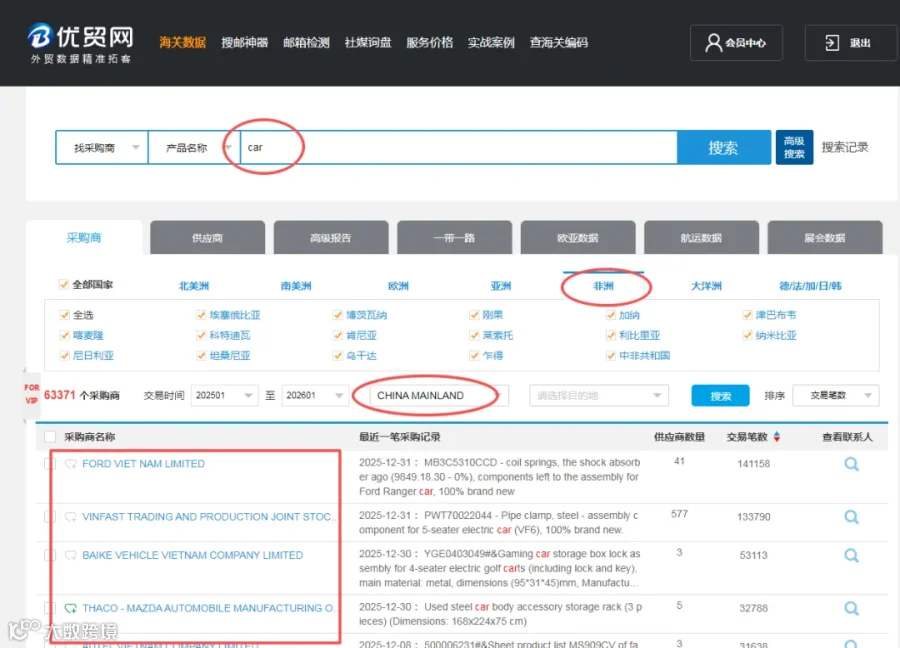
Task: View contacts for VINFAST TRADING row
Action: point(851,517)
